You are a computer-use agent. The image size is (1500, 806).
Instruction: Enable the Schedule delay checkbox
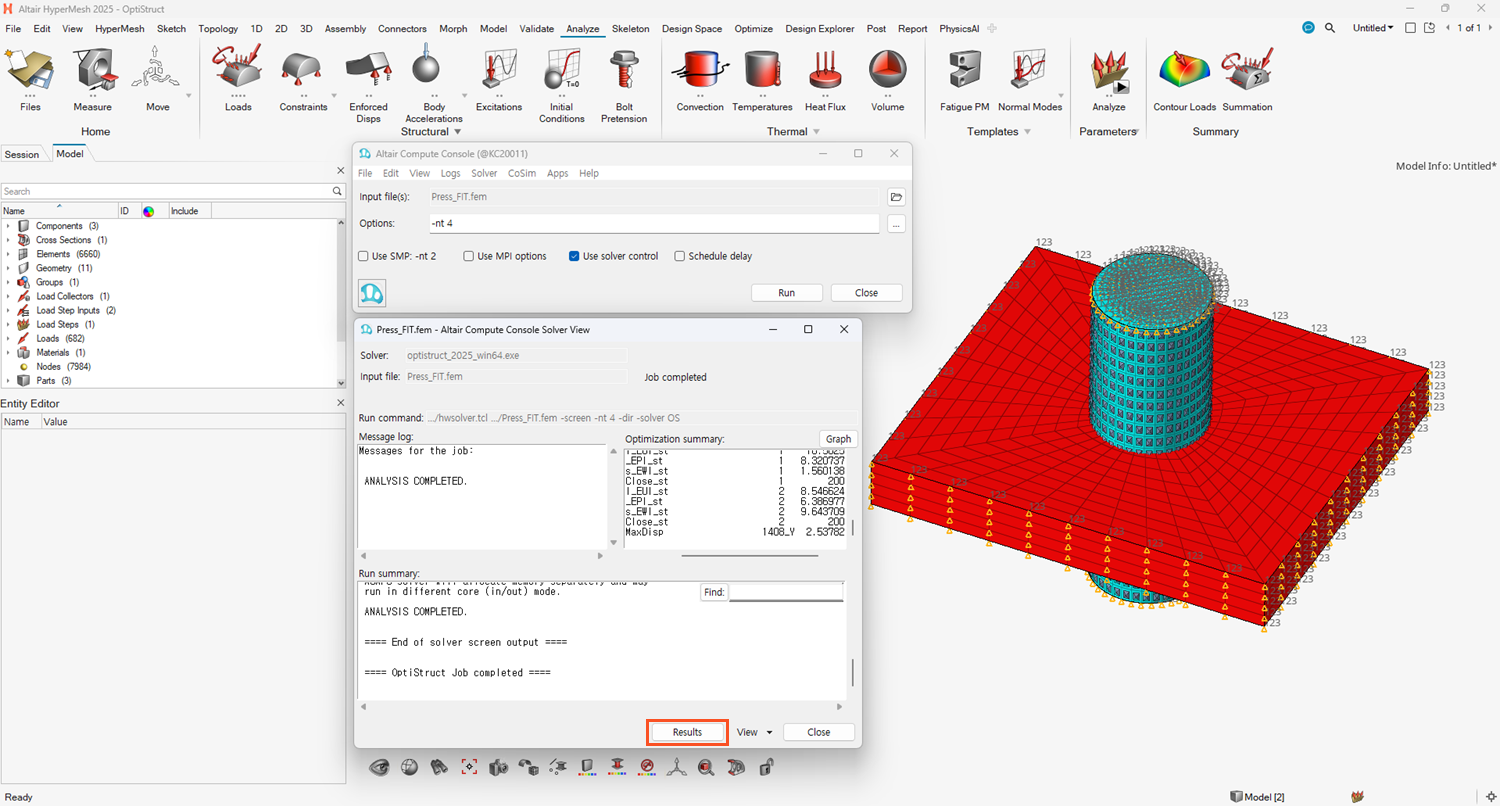(680, 256)
